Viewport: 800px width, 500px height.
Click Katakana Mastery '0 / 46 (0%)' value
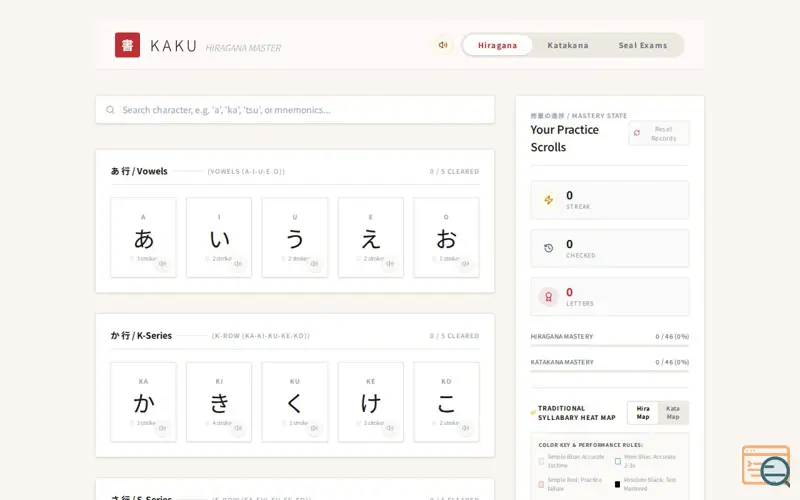pyautogui.click(x=672, y=362)
